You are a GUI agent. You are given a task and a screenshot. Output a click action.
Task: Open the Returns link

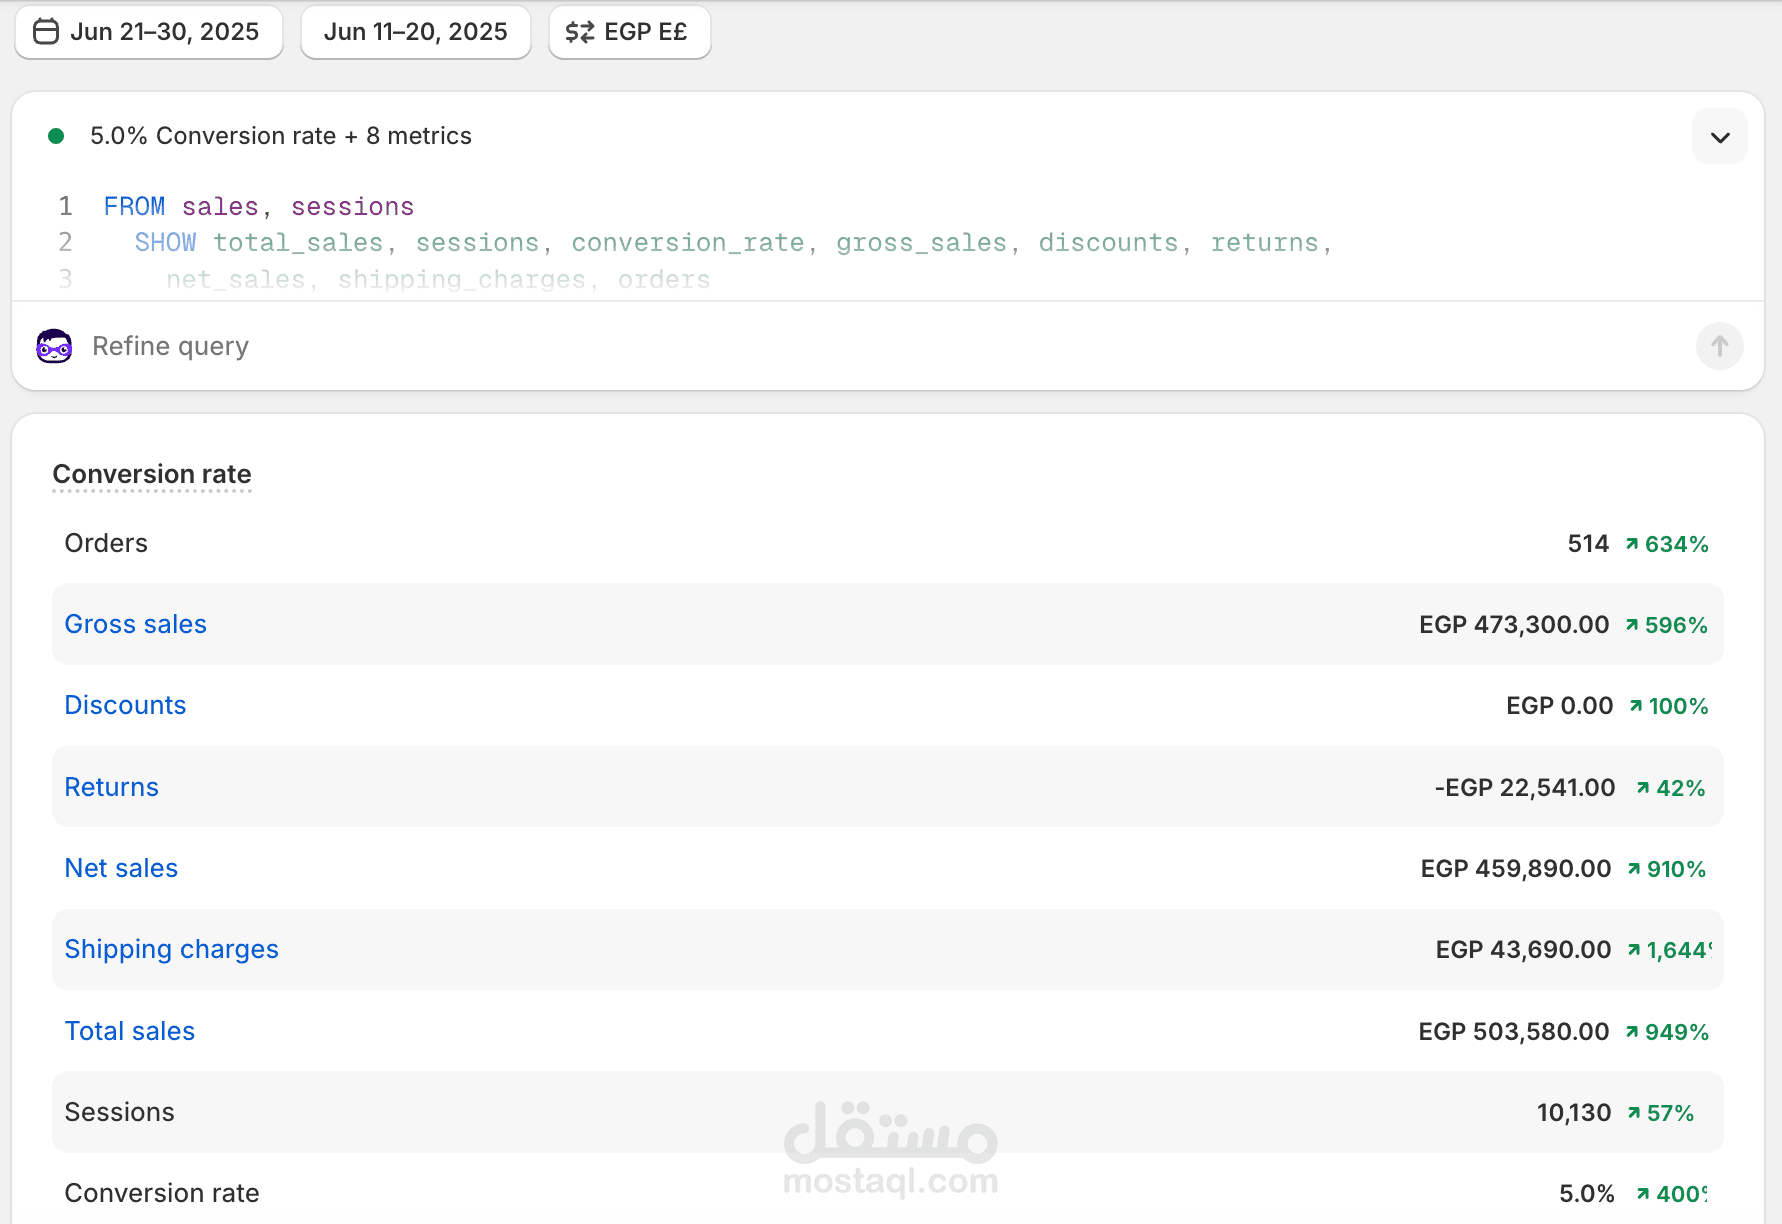(x=112, y=787)
